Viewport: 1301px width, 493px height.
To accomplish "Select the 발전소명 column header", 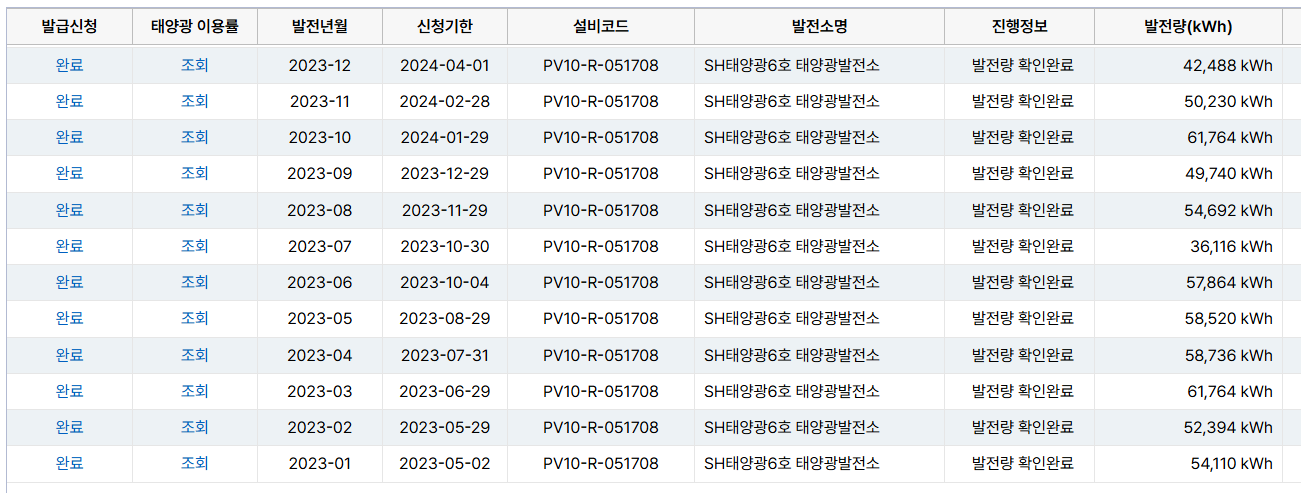I will point(819,27).
